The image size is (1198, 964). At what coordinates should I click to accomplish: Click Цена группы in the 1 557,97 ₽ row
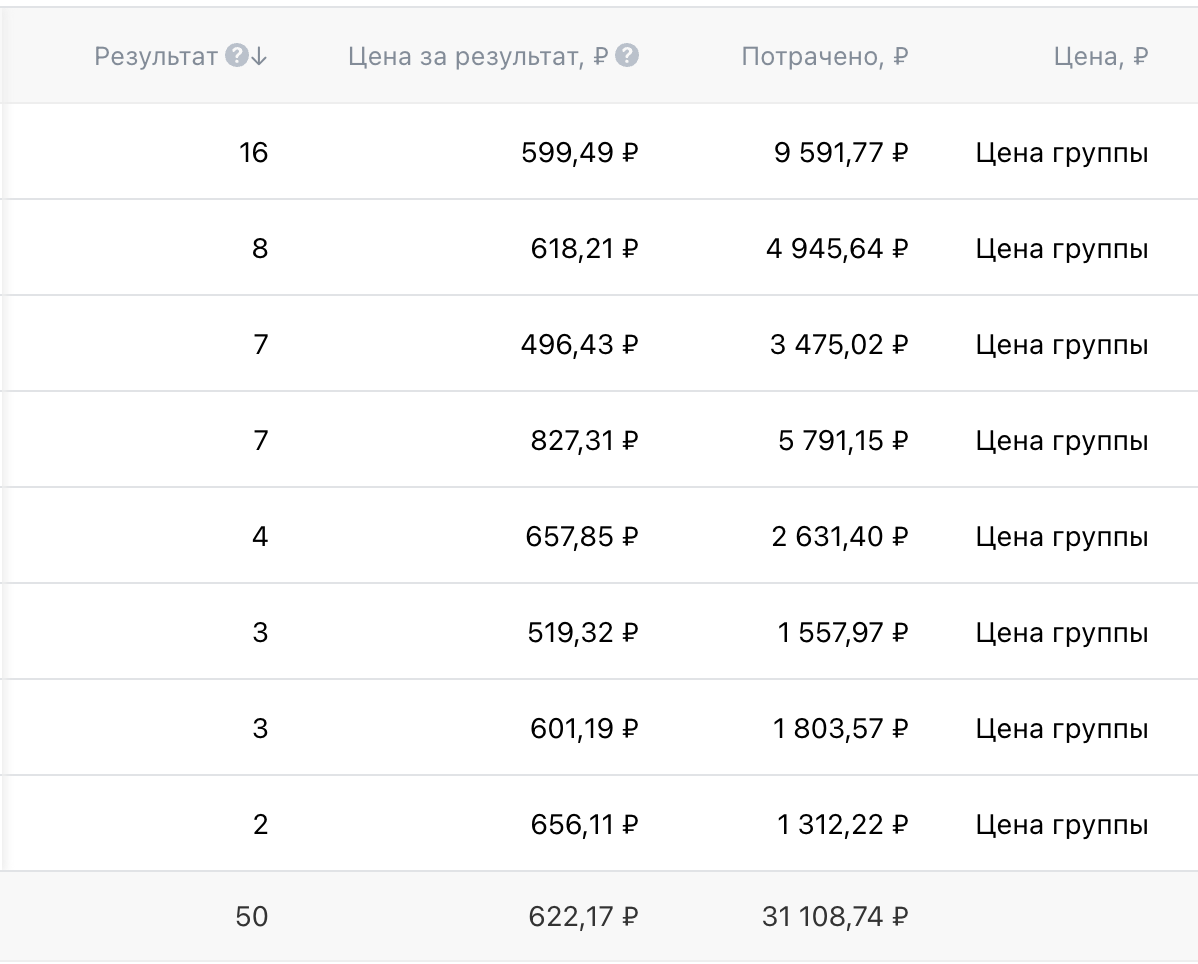(x=1061, y=633)
